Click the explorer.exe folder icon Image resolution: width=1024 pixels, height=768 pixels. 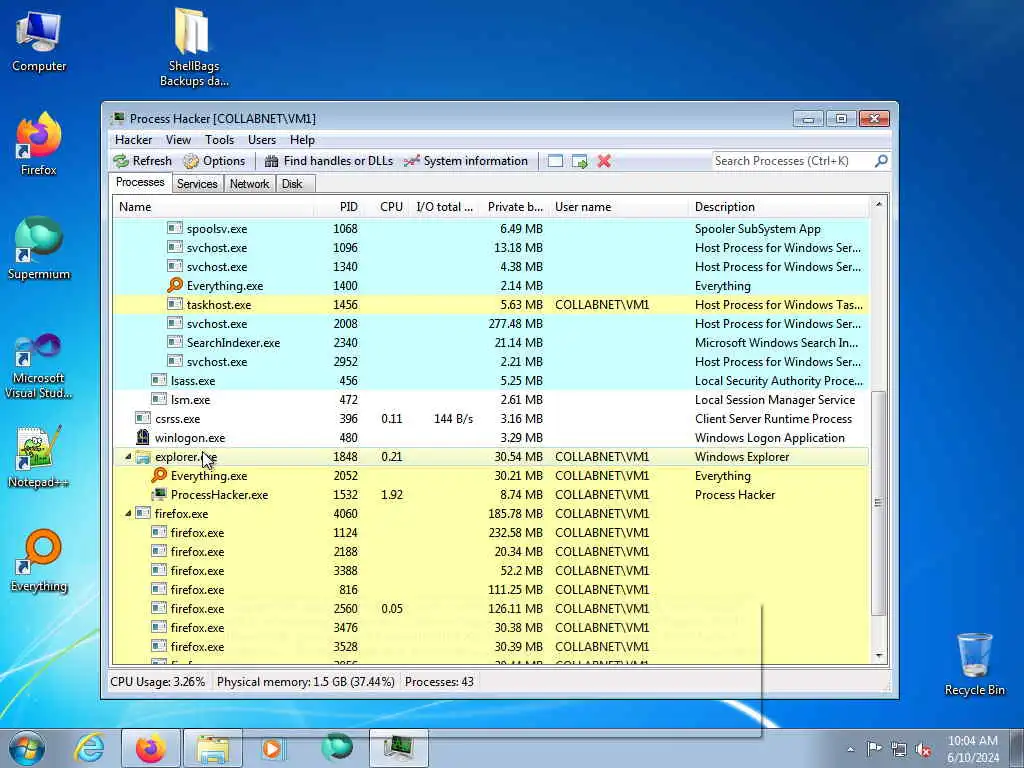click(x=142, y=456)
